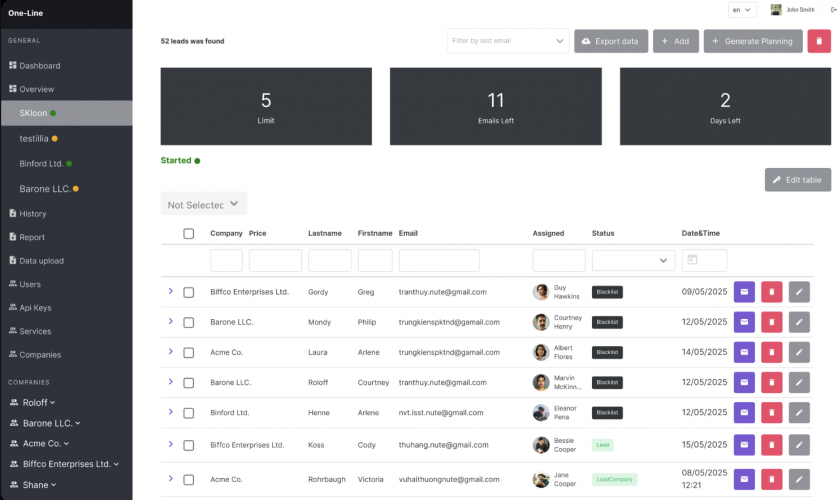The height and width of the screenshot is (500, 838).
Task: Check the Biffco Enterprises Koss row checkbox
Action: [189, 446]
